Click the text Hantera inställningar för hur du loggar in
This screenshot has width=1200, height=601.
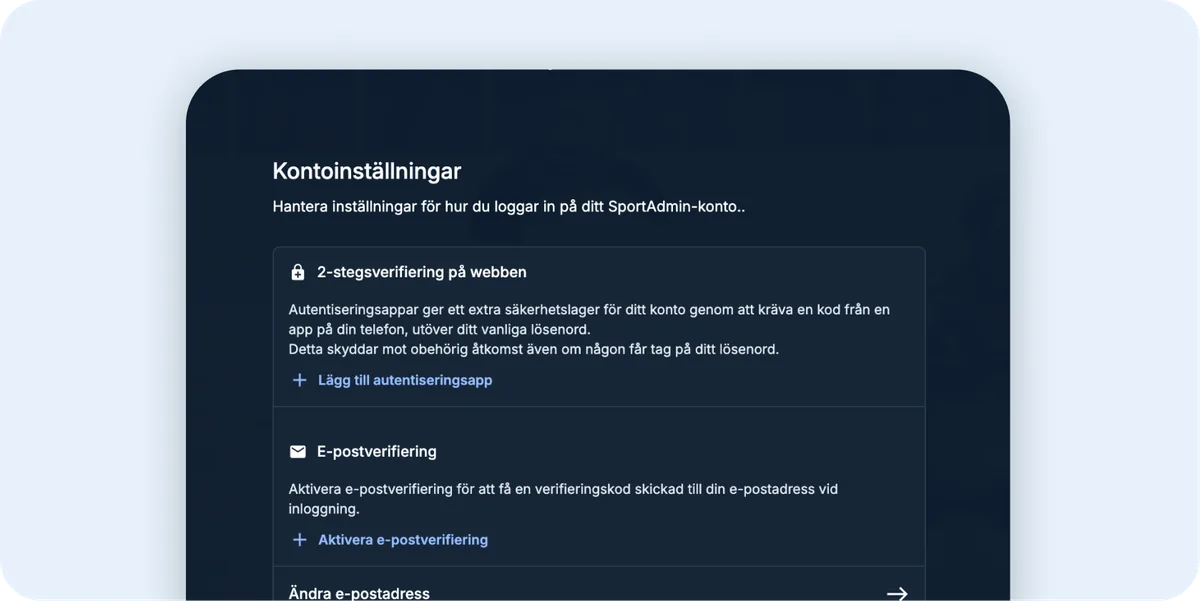click(509, 207)
